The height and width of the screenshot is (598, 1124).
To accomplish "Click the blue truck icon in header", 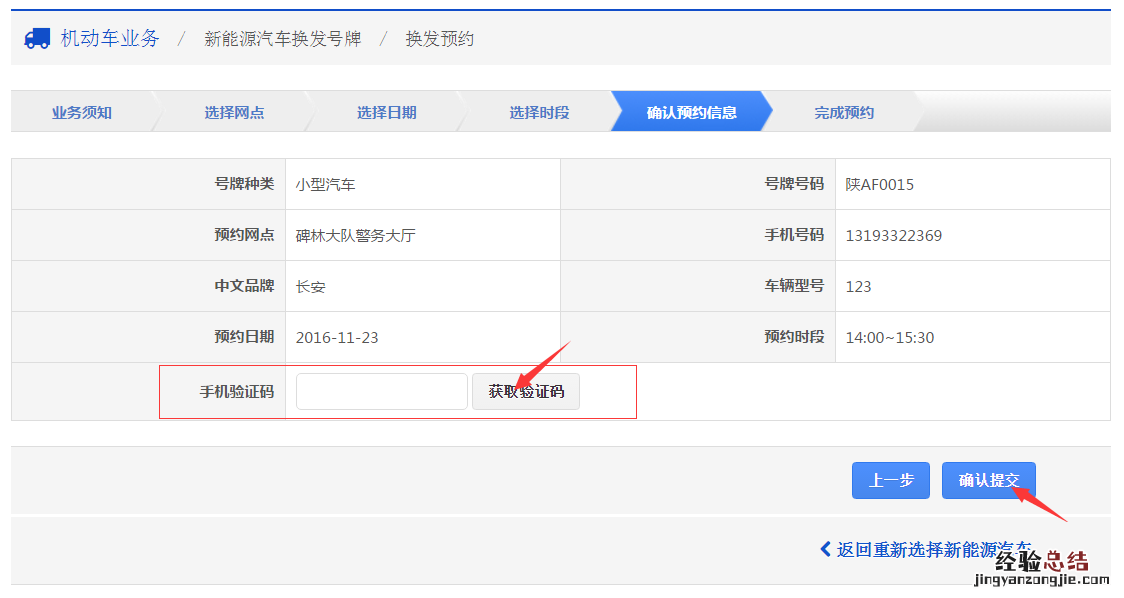I will pyautogui.click(x=37, y=38).
